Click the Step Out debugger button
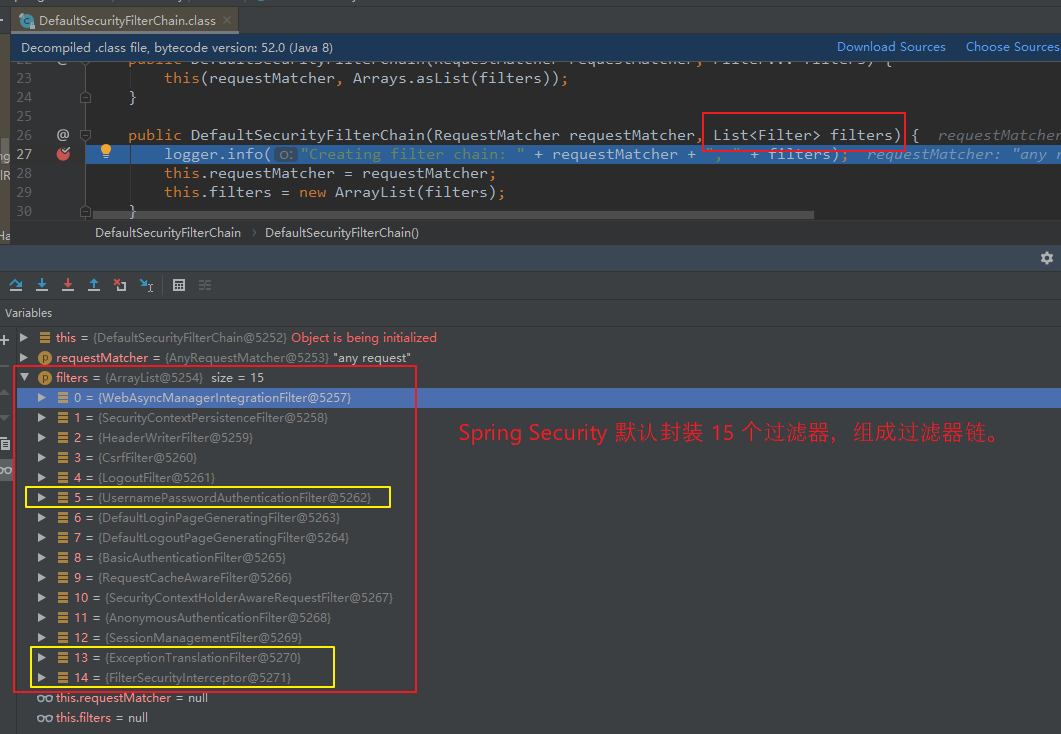This screenshot has height=734, width=1061. click(x=94, y=285)
